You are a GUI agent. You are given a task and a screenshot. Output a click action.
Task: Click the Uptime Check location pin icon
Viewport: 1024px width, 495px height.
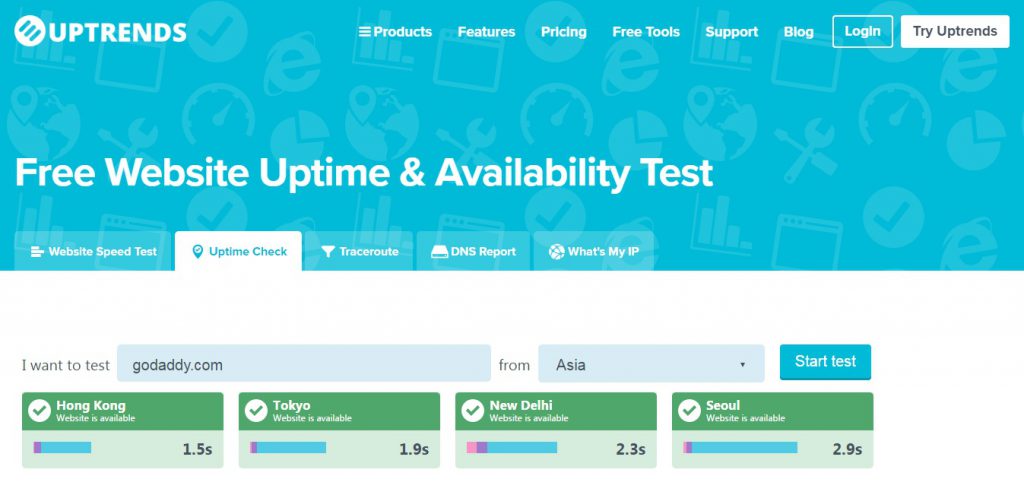pos(198,251)
